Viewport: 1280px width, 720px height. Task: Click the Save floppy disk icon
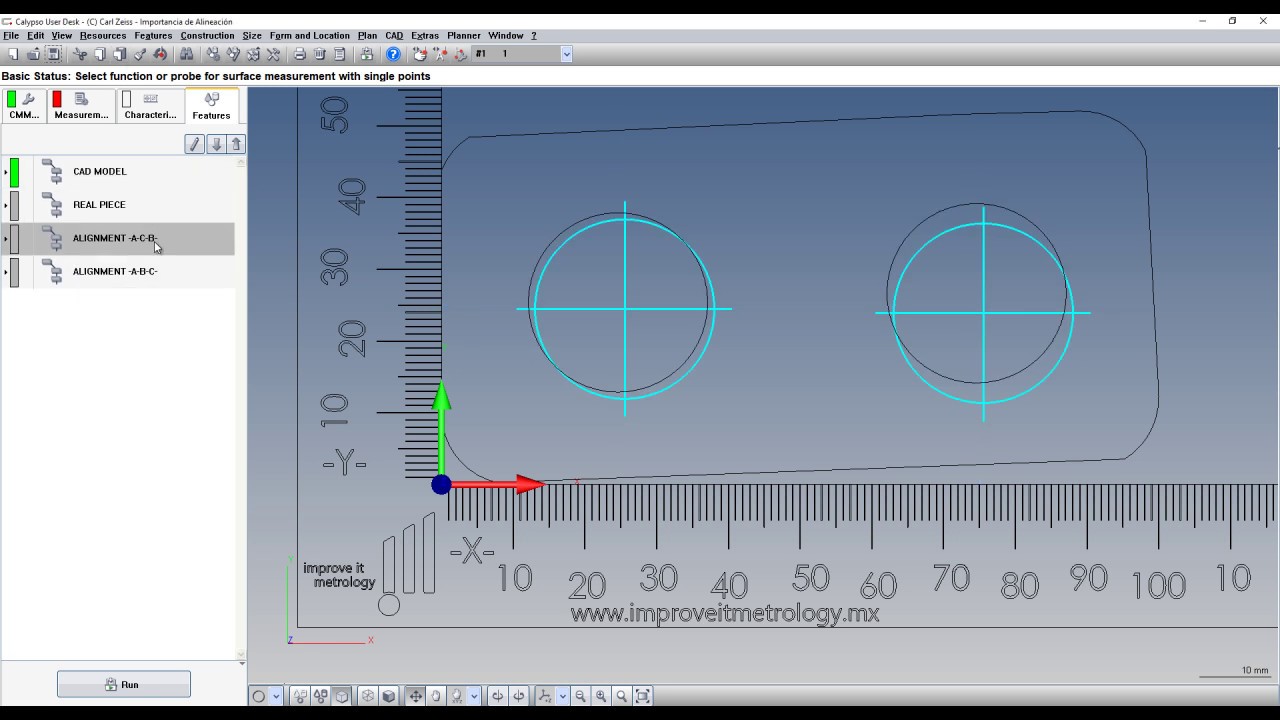tap(54, 54)
